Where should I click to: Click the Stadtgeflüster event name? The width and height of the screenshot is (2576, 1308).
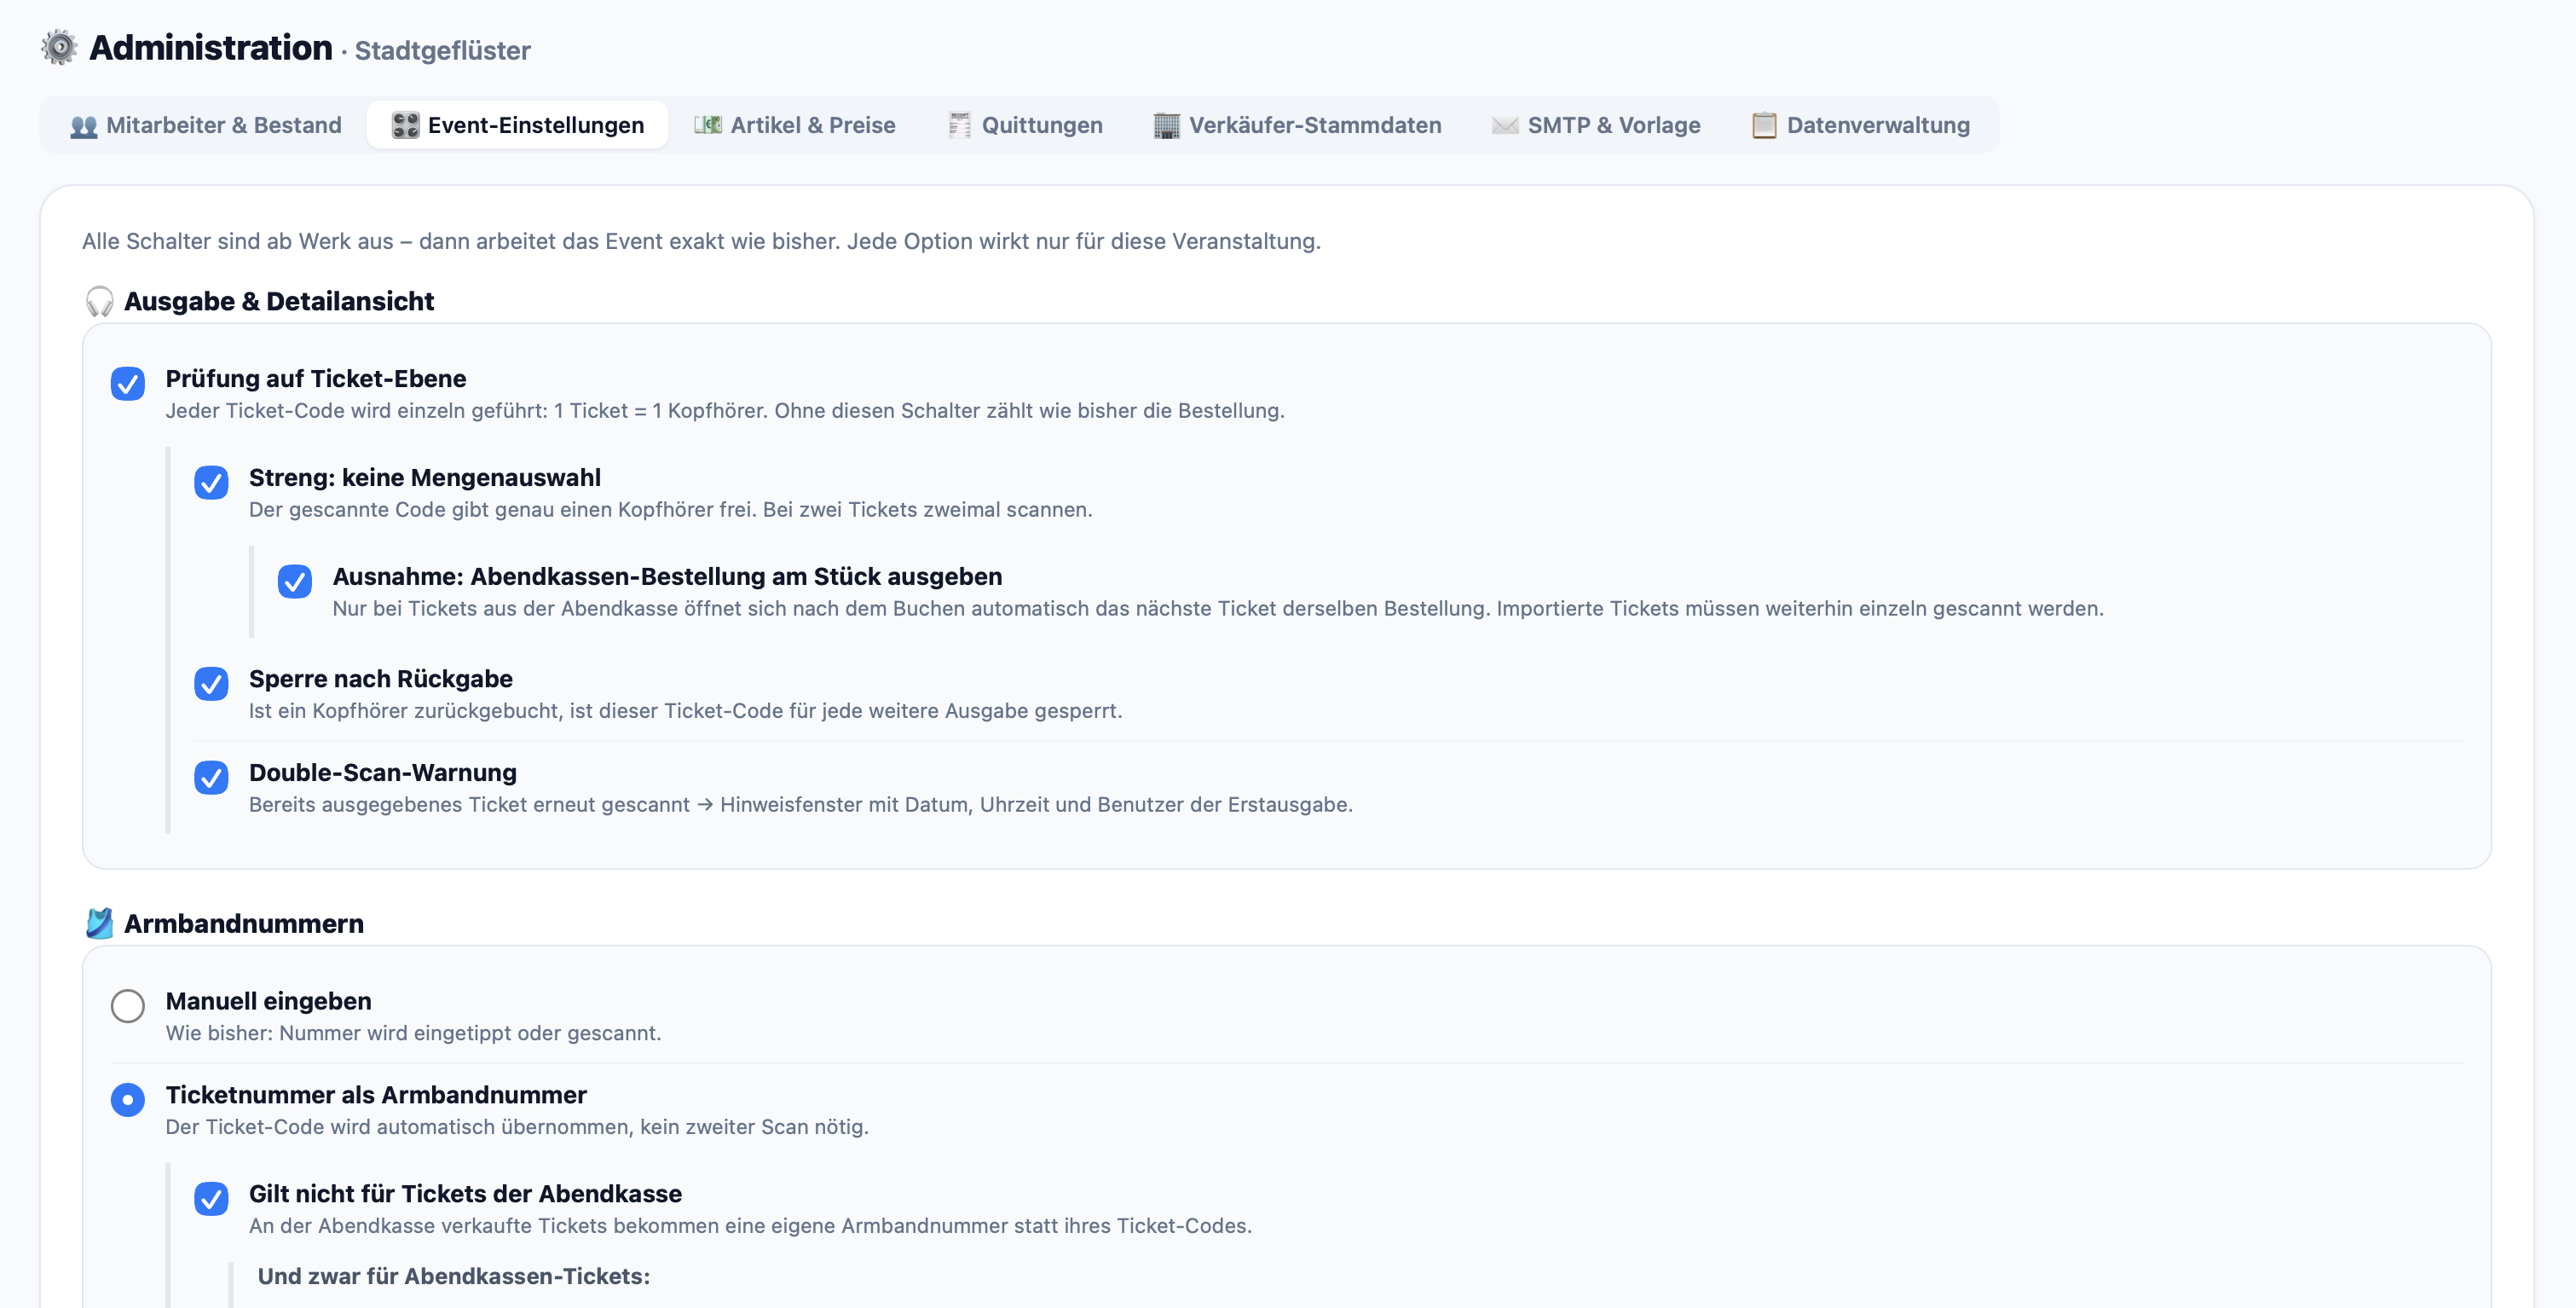pyautogui.click(x=443, y=51)
